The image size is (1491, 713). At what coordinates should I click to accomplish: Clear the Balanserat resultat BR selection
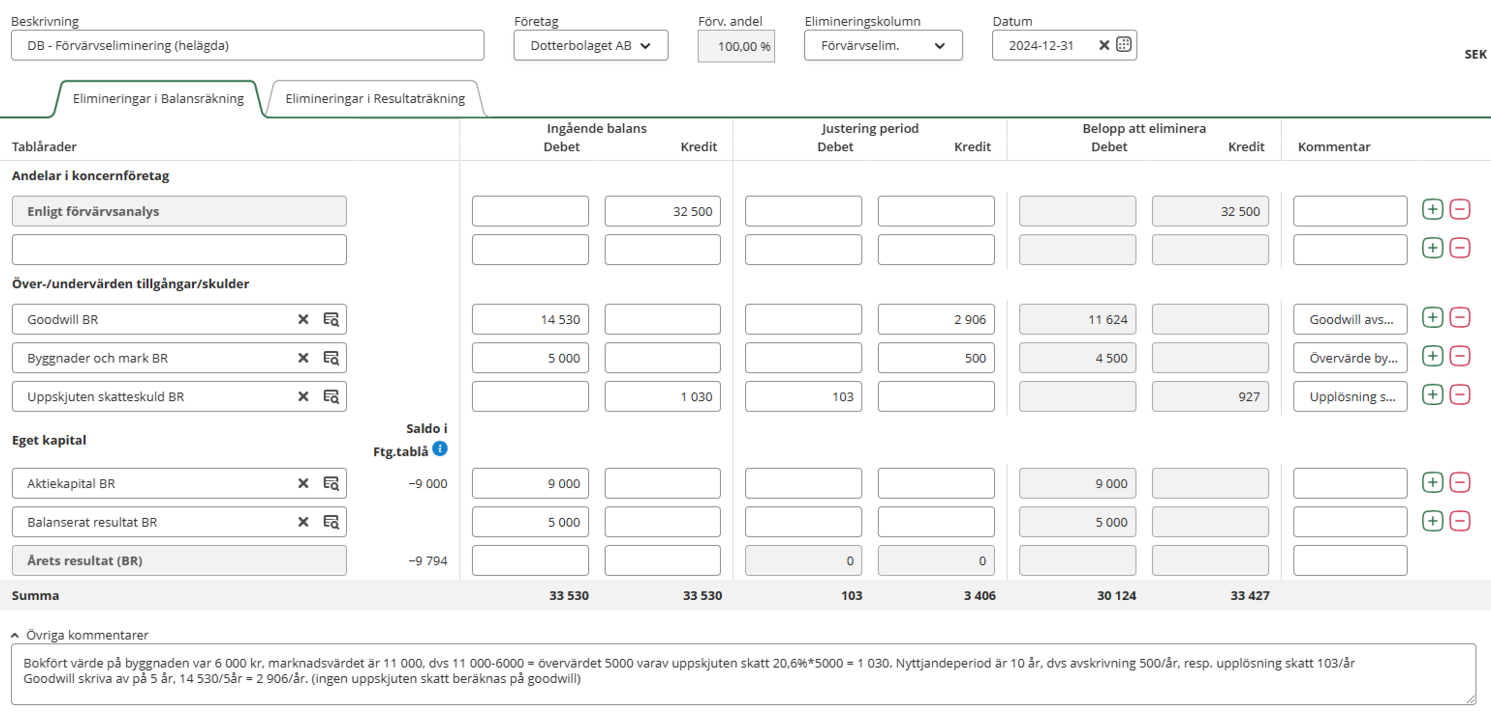(303, 522)
